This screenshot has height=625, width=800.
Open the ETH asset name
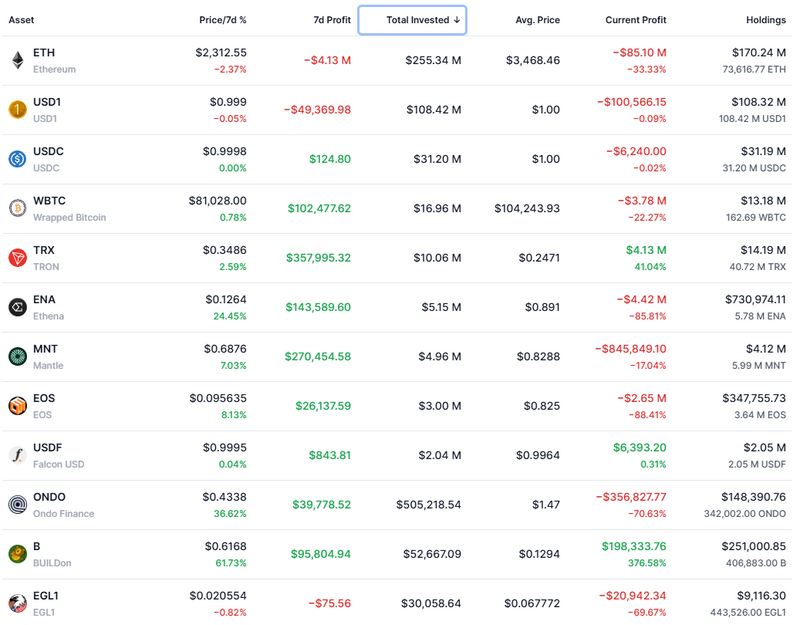44,53
